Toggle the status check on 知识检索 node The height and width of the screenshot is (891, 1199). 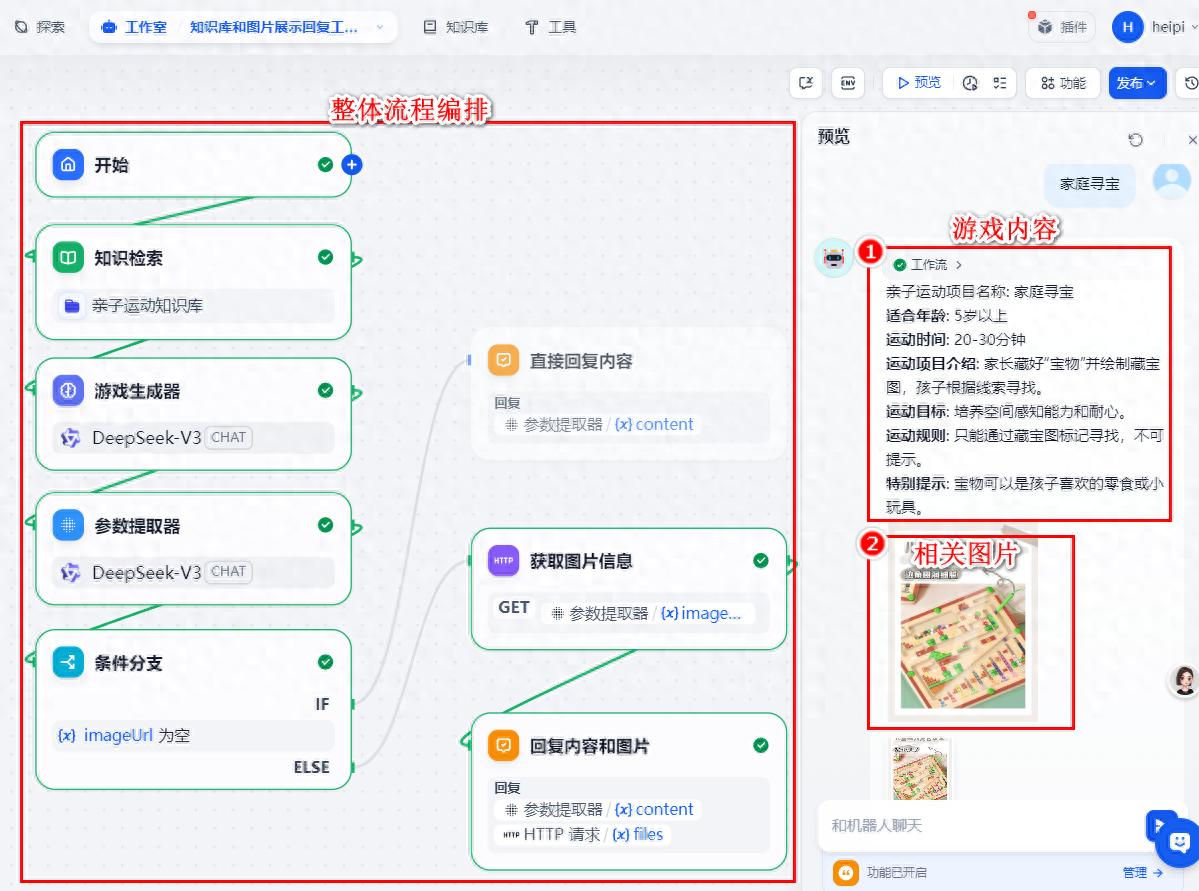click(x=326, y=256)
